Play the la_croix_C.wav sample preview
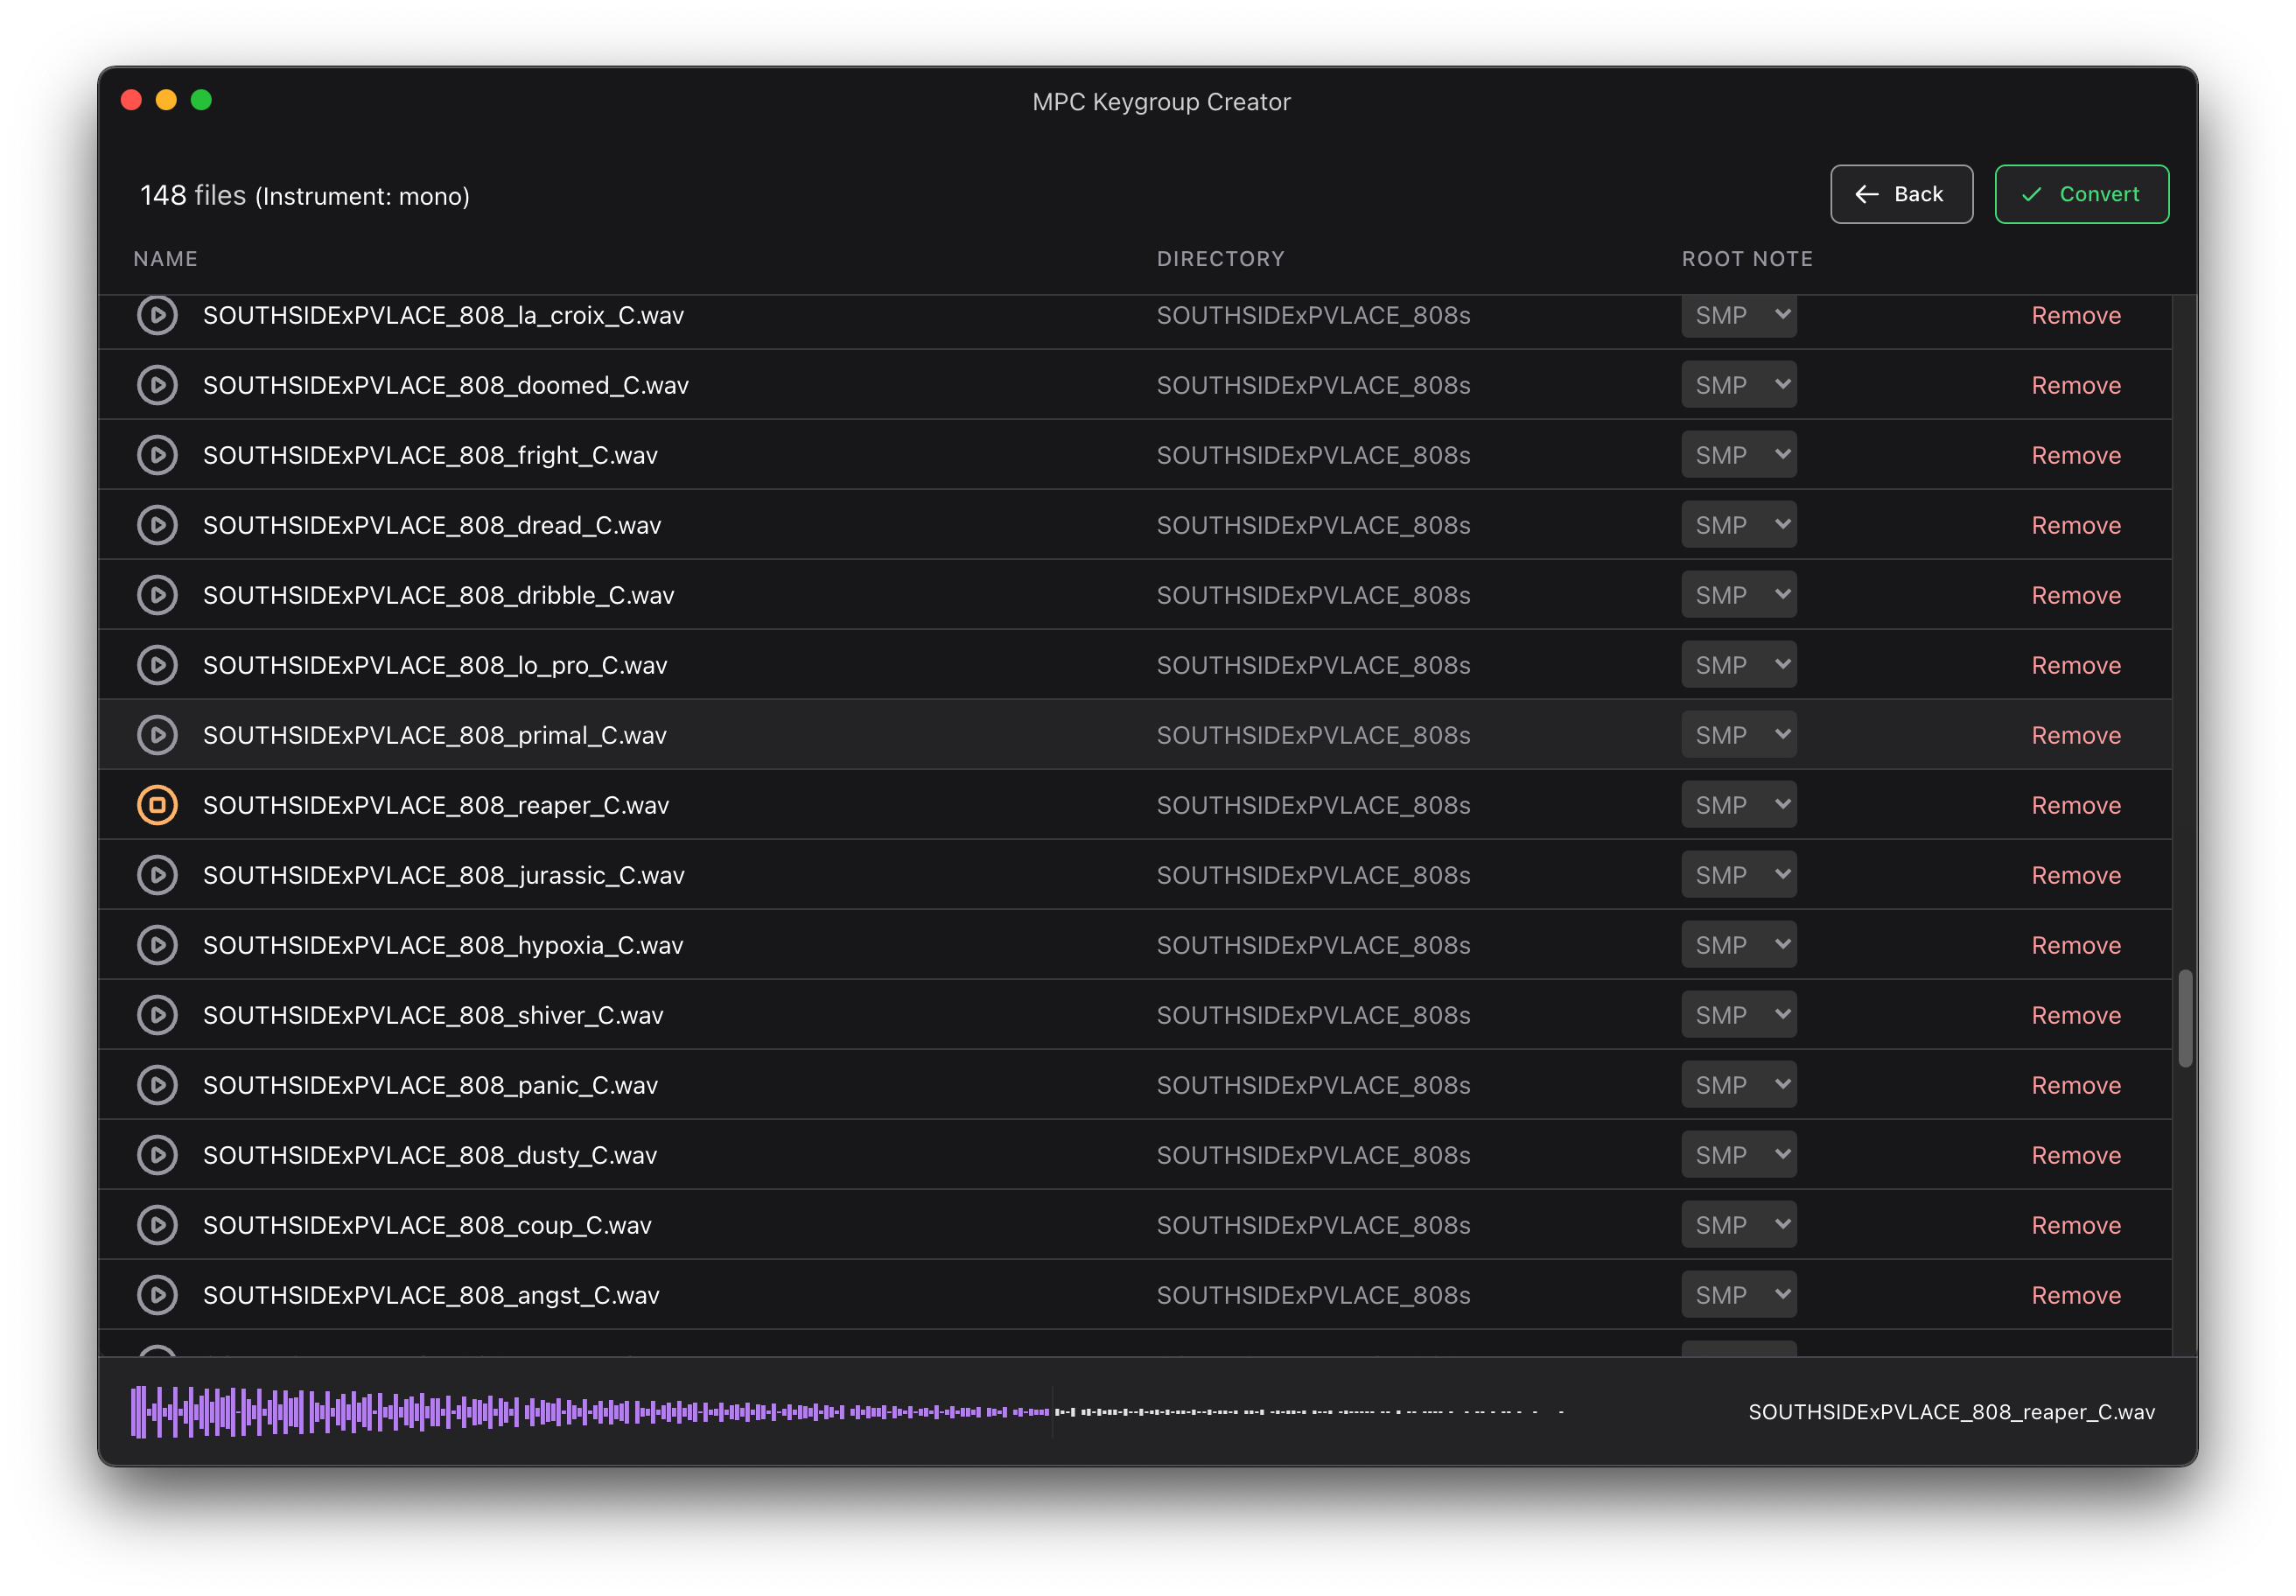This screenshot has height=1596, width=2296. [157, 316]
